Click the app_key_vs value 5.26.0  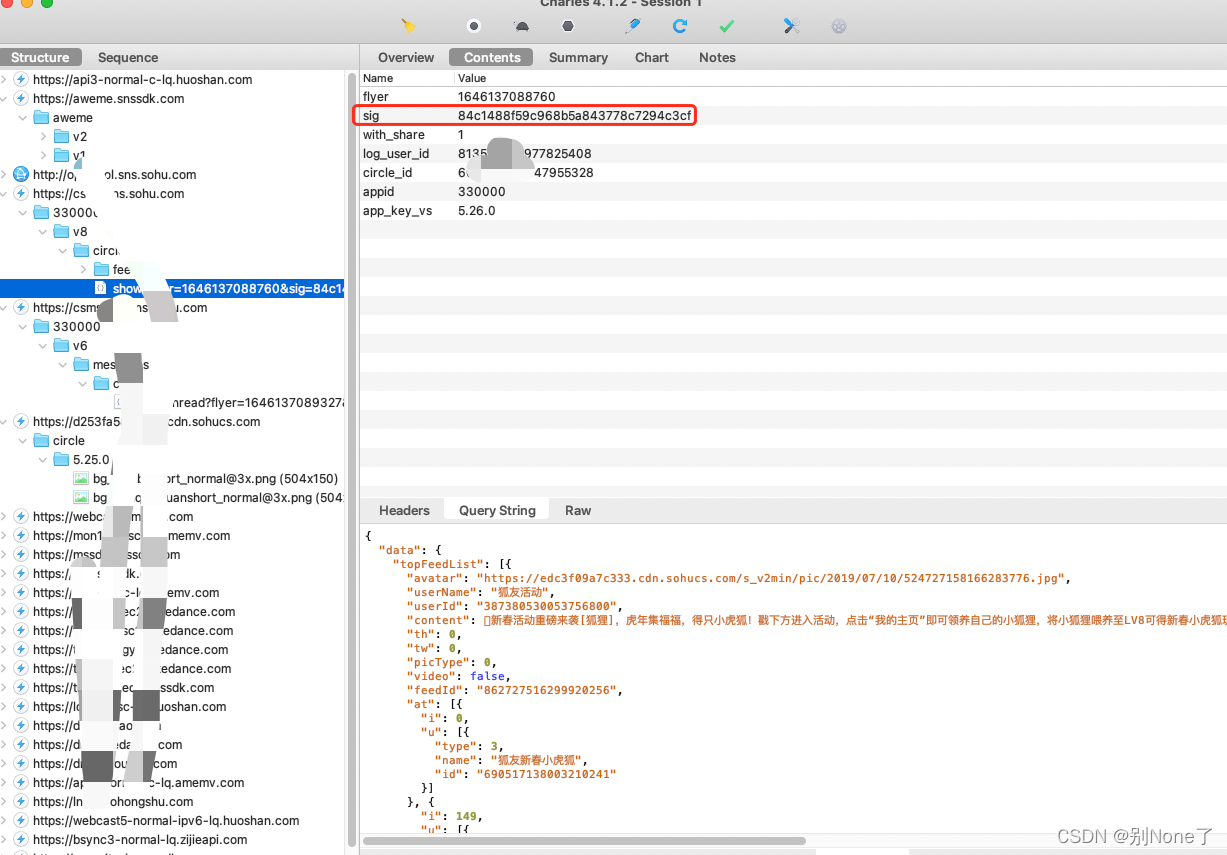pos(477,211)
